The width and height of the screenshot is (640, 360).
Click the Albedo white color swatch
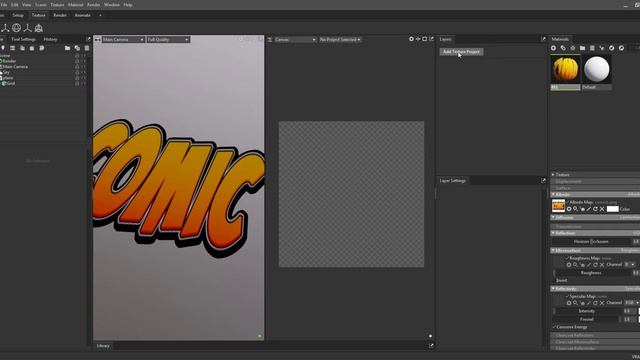click(612, 209)
